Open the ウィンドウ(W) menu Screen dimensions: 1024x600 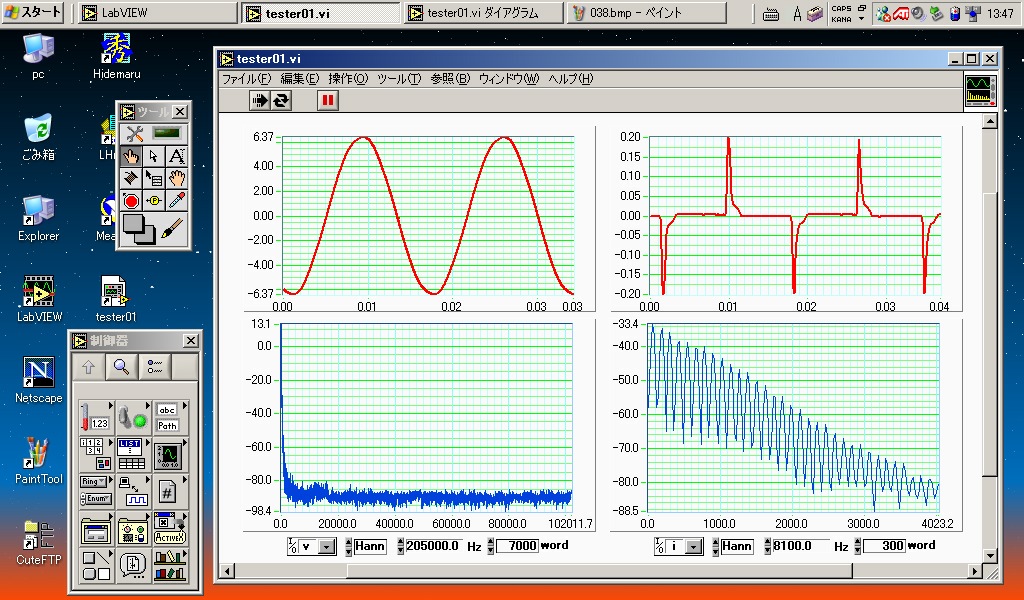508,79
